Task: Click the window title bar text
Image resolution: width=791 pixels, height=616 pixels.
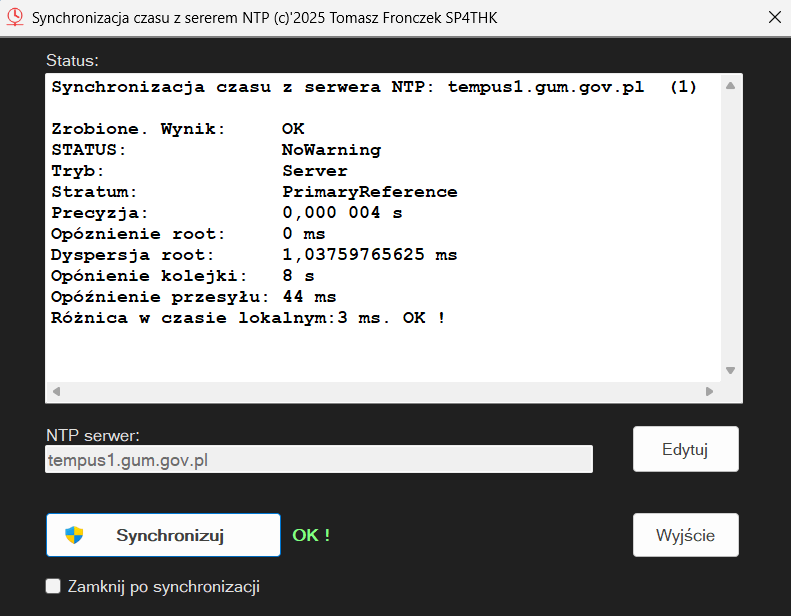Action: coord(265,18)
